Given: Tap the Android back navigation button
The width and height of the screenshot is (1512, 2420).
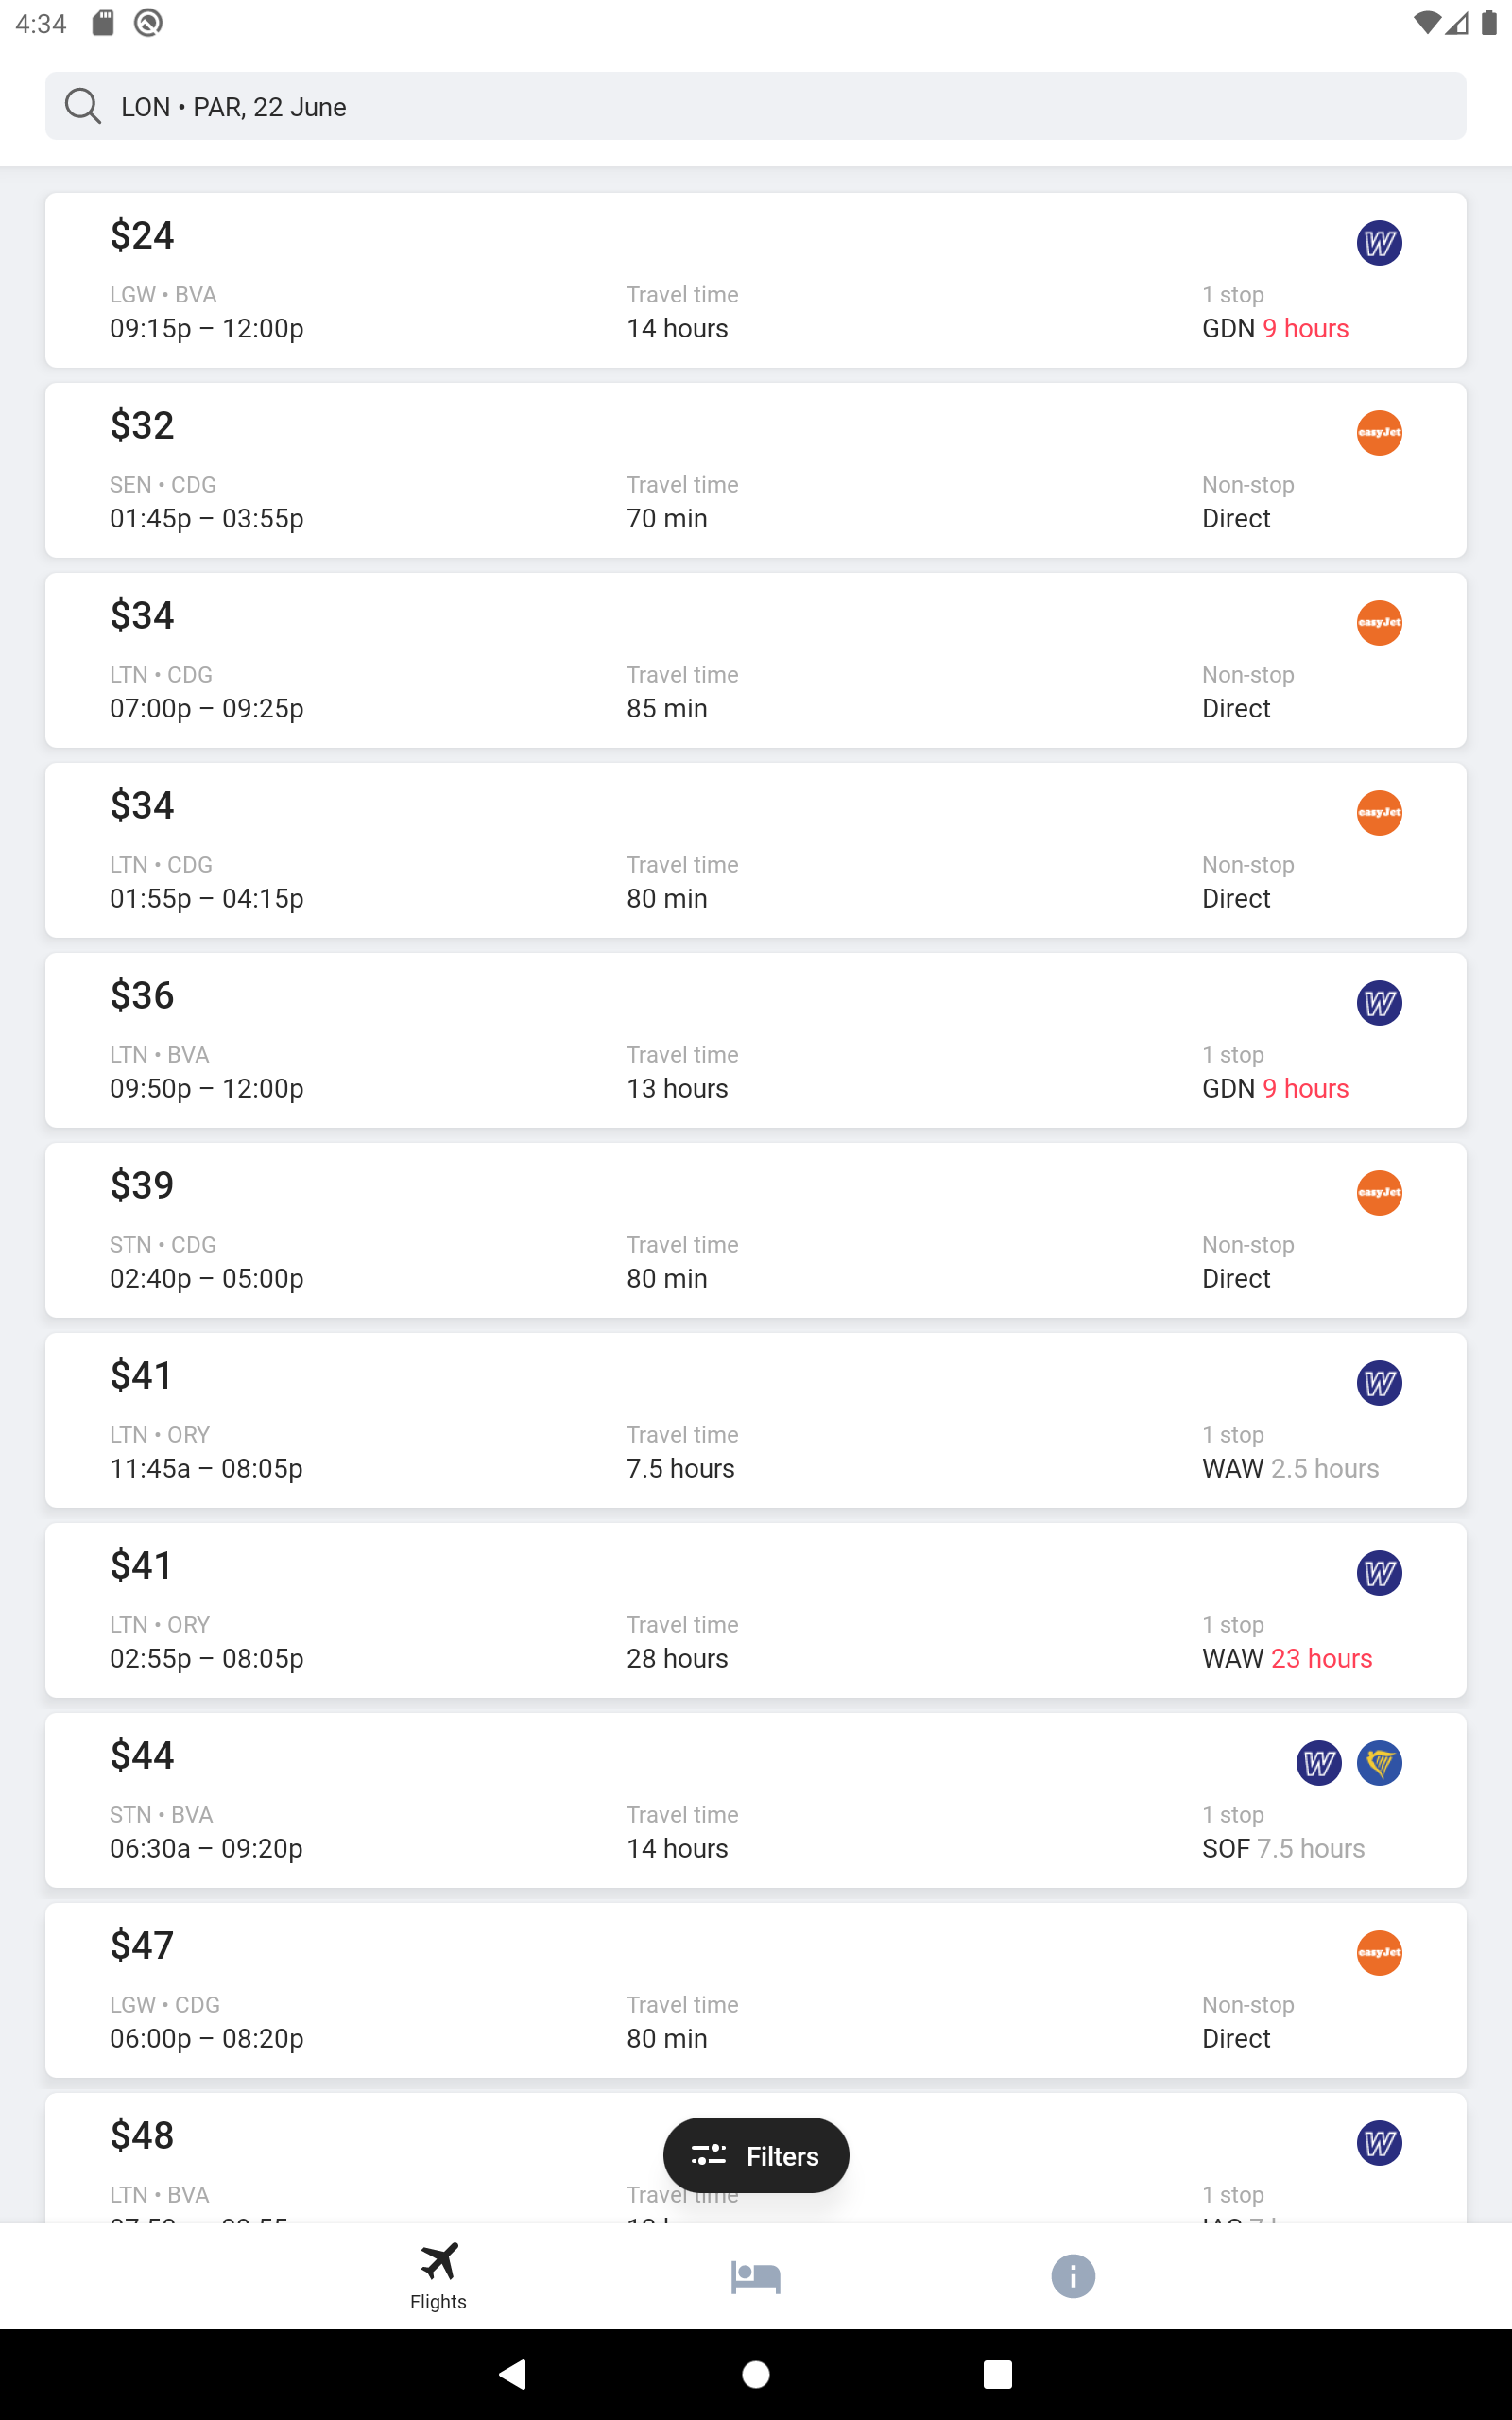Looking at the screenshot, I should 513,2374.
